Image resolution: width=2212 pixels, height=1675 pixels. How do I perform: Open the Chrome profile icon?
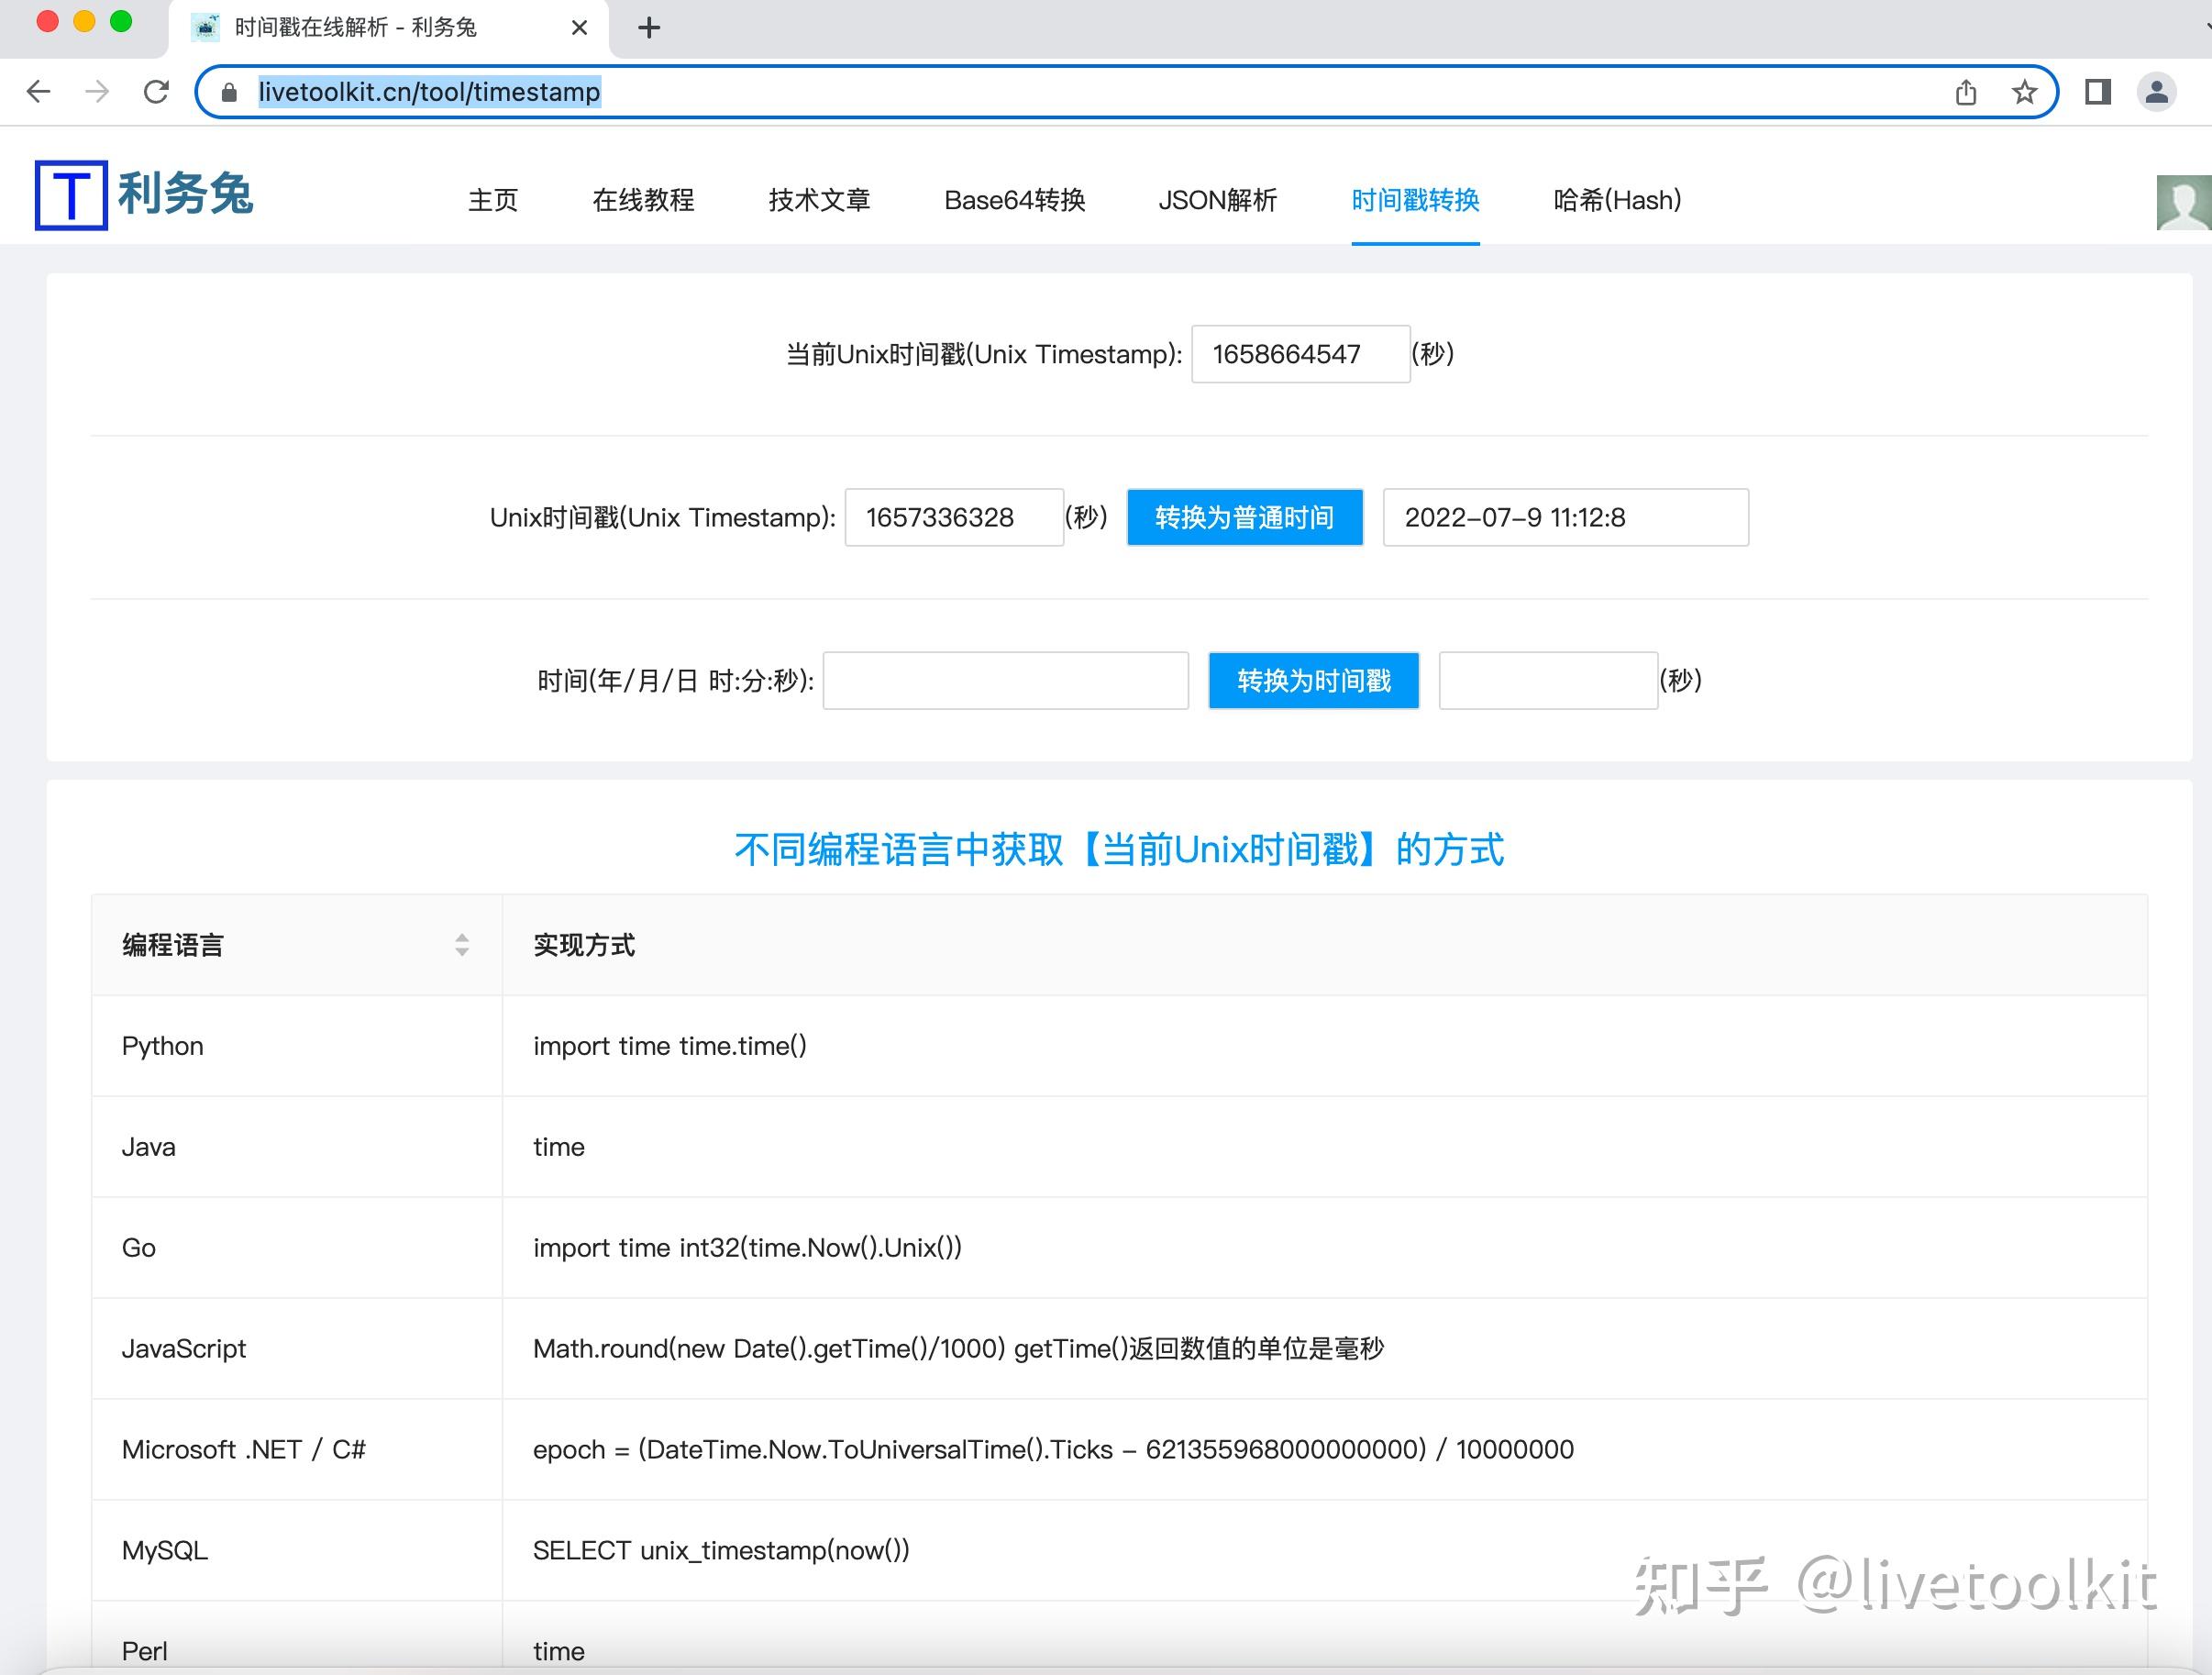[2157, 92]
